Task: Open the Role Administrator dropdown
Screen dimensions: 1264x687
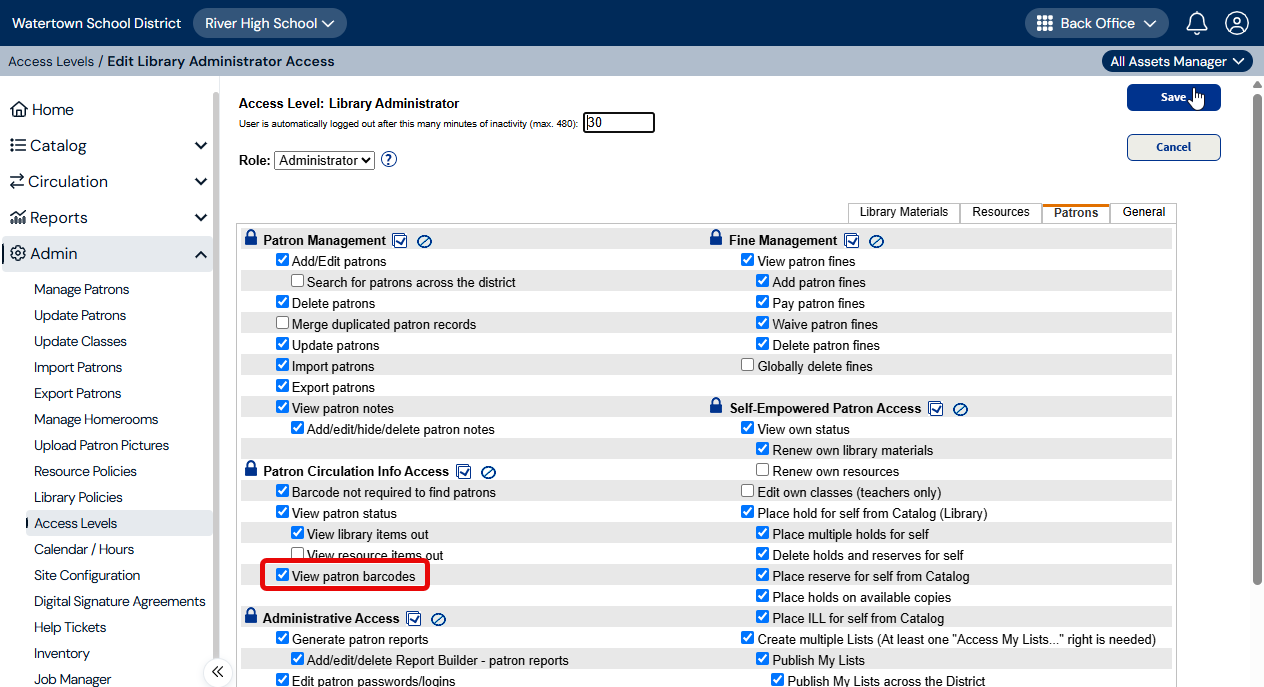Action: click(323, 159)
